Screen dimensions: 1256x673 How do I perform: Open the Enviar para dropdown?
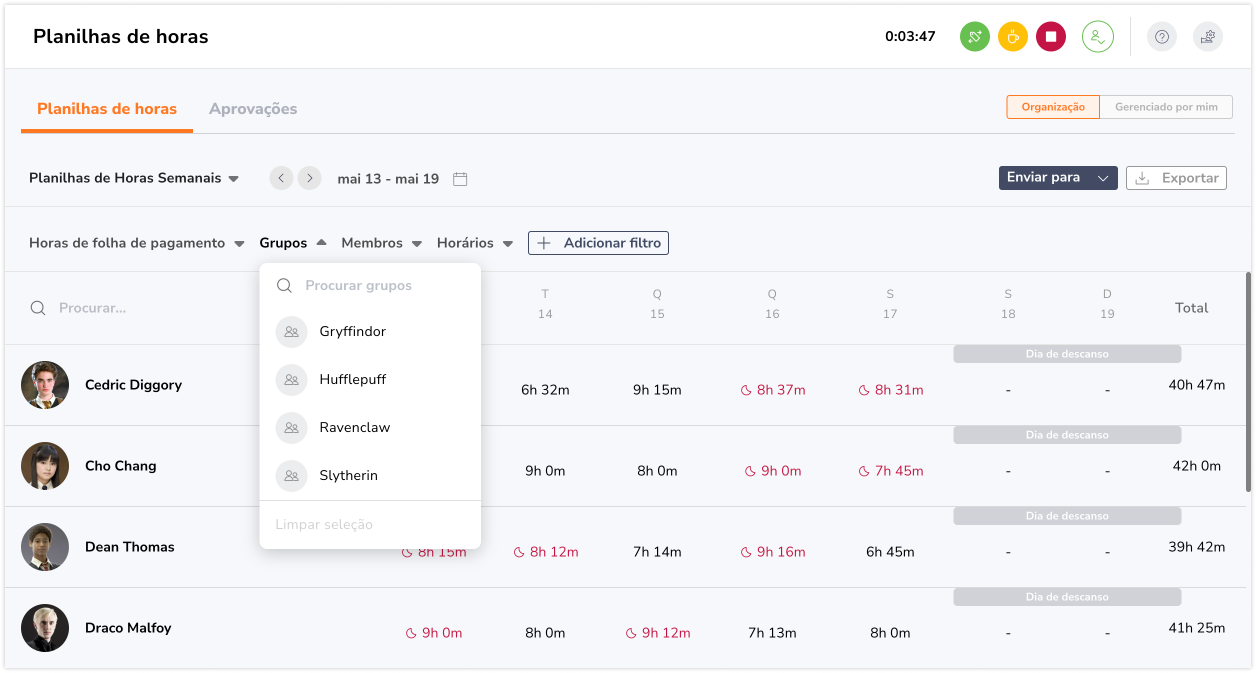[x=1057, y=178]
